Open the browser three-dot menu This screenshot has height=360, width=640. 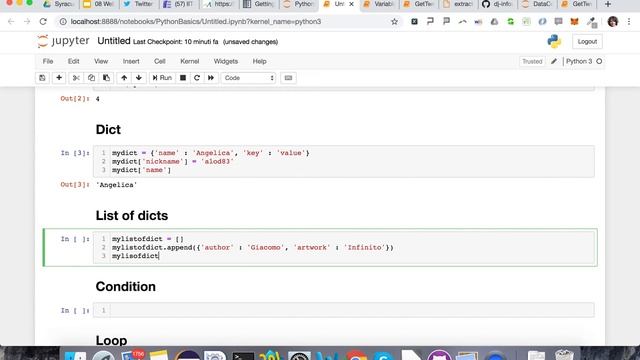629,22
